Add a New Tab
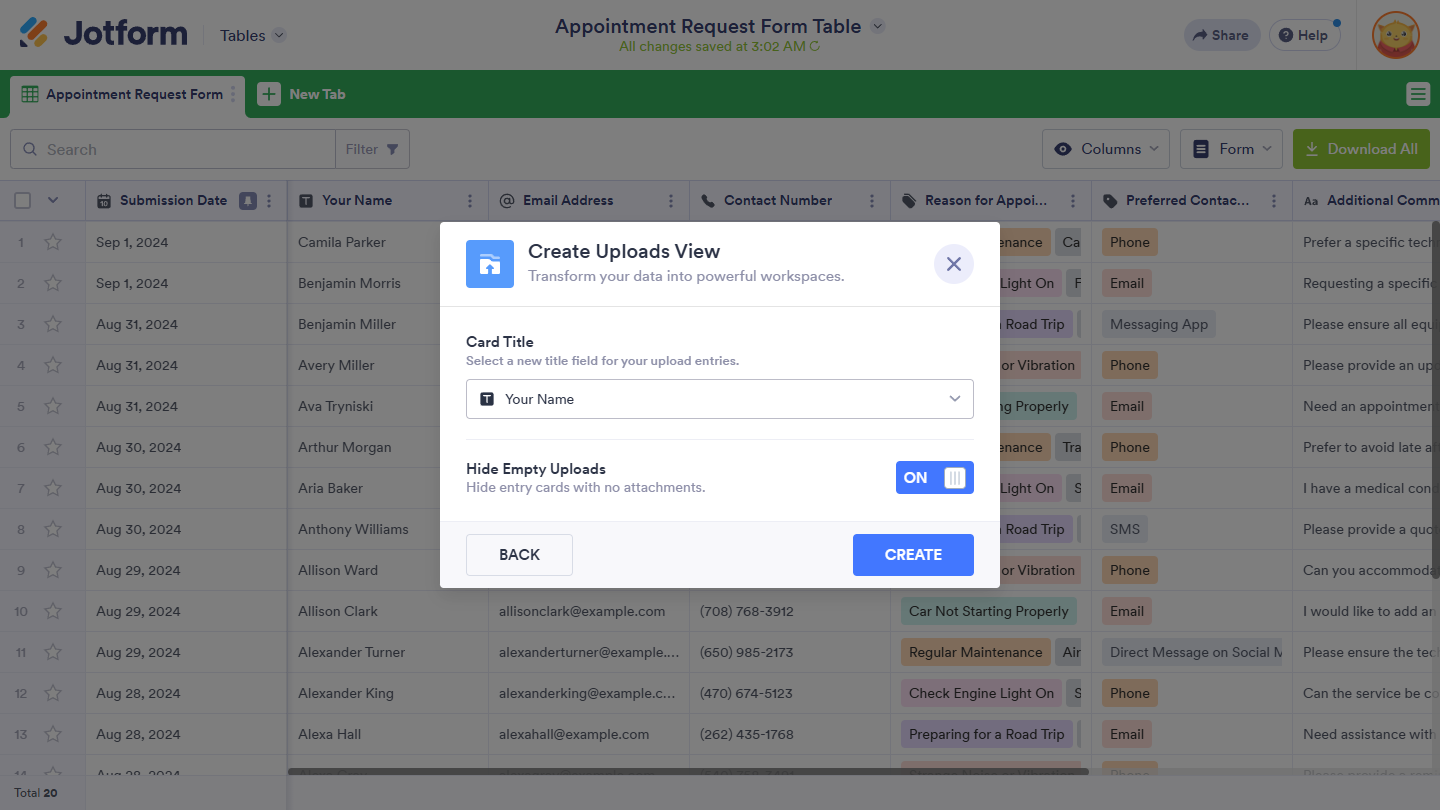 (302, 94)
